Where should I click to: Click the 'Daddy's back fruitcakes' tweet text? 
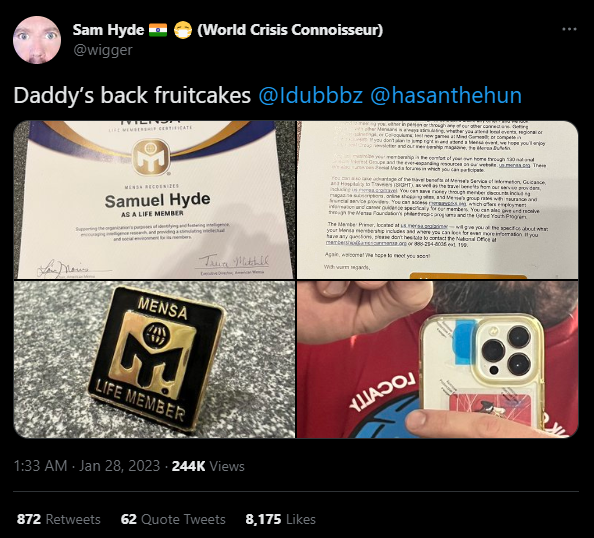click(x=132, y=95)
